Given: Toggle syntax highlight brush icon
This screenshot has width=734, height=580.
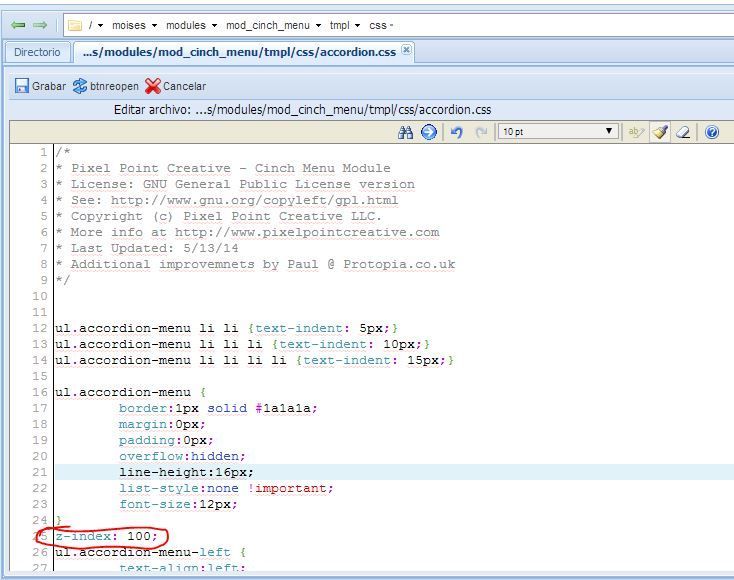Looking at the screenshot, I should coord(660,132).
